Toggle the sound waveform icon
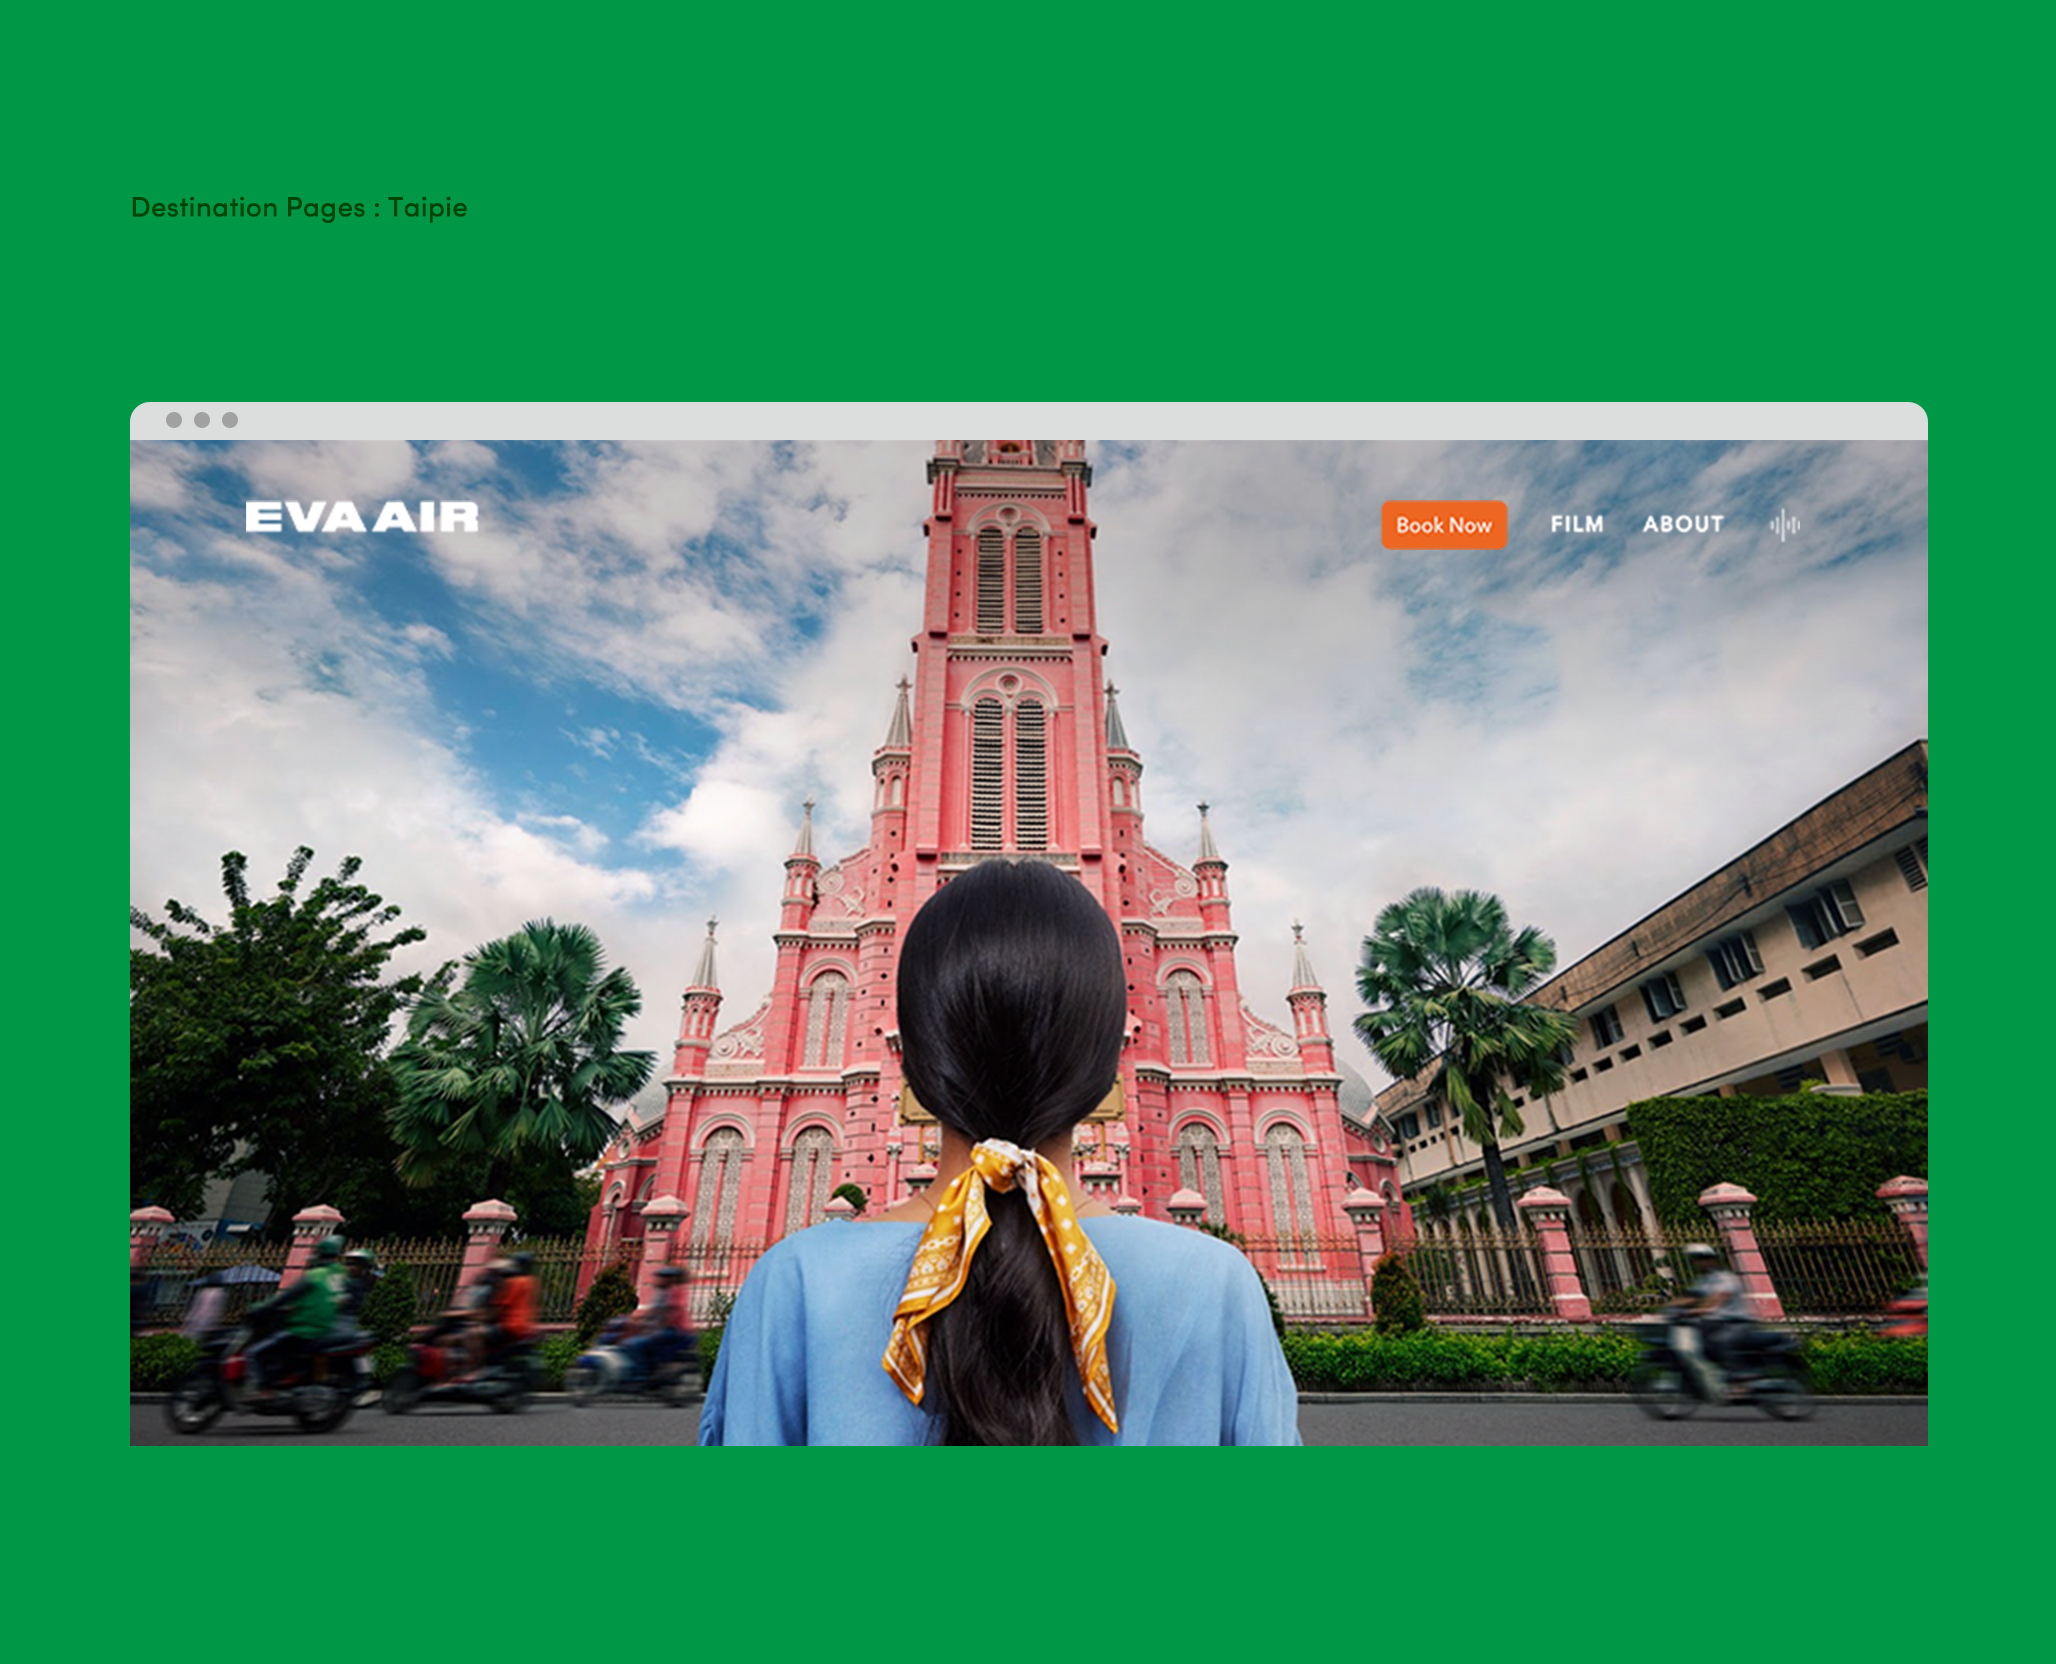 pos(1785,524)
